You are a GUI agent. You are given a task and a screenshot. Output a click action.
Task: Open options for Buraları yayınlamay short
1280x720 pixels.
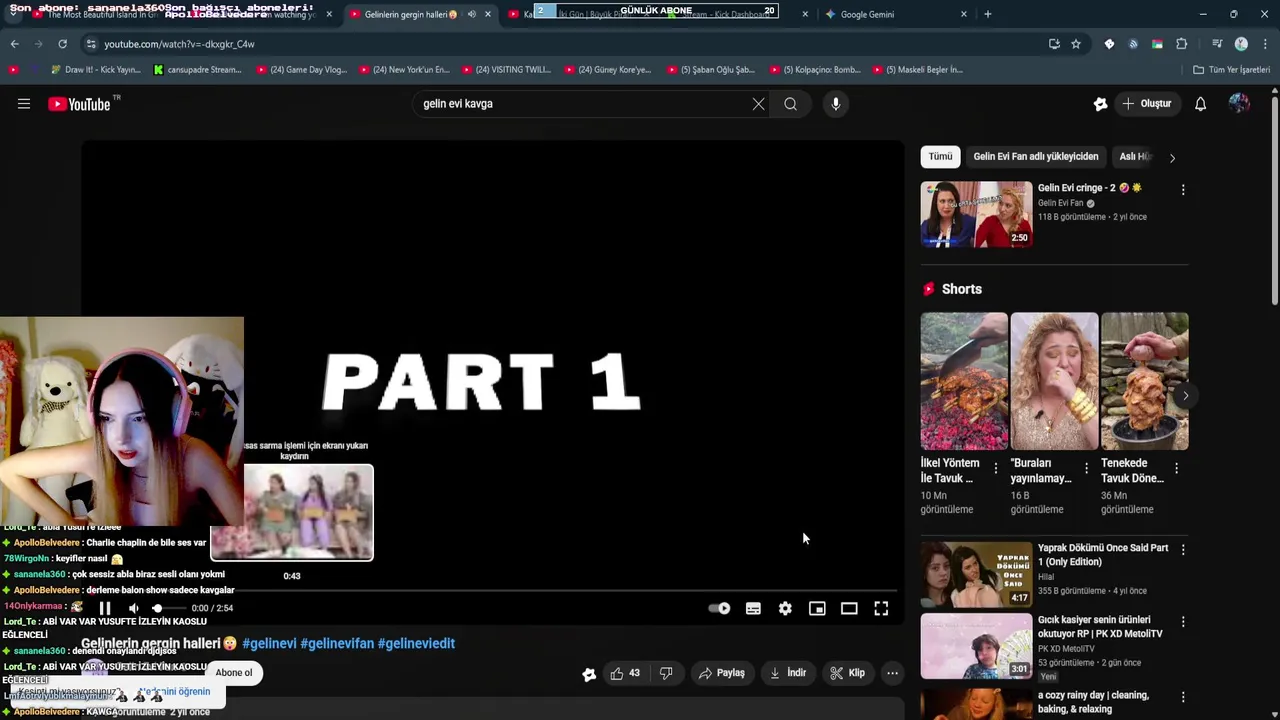click(1086, 468)
